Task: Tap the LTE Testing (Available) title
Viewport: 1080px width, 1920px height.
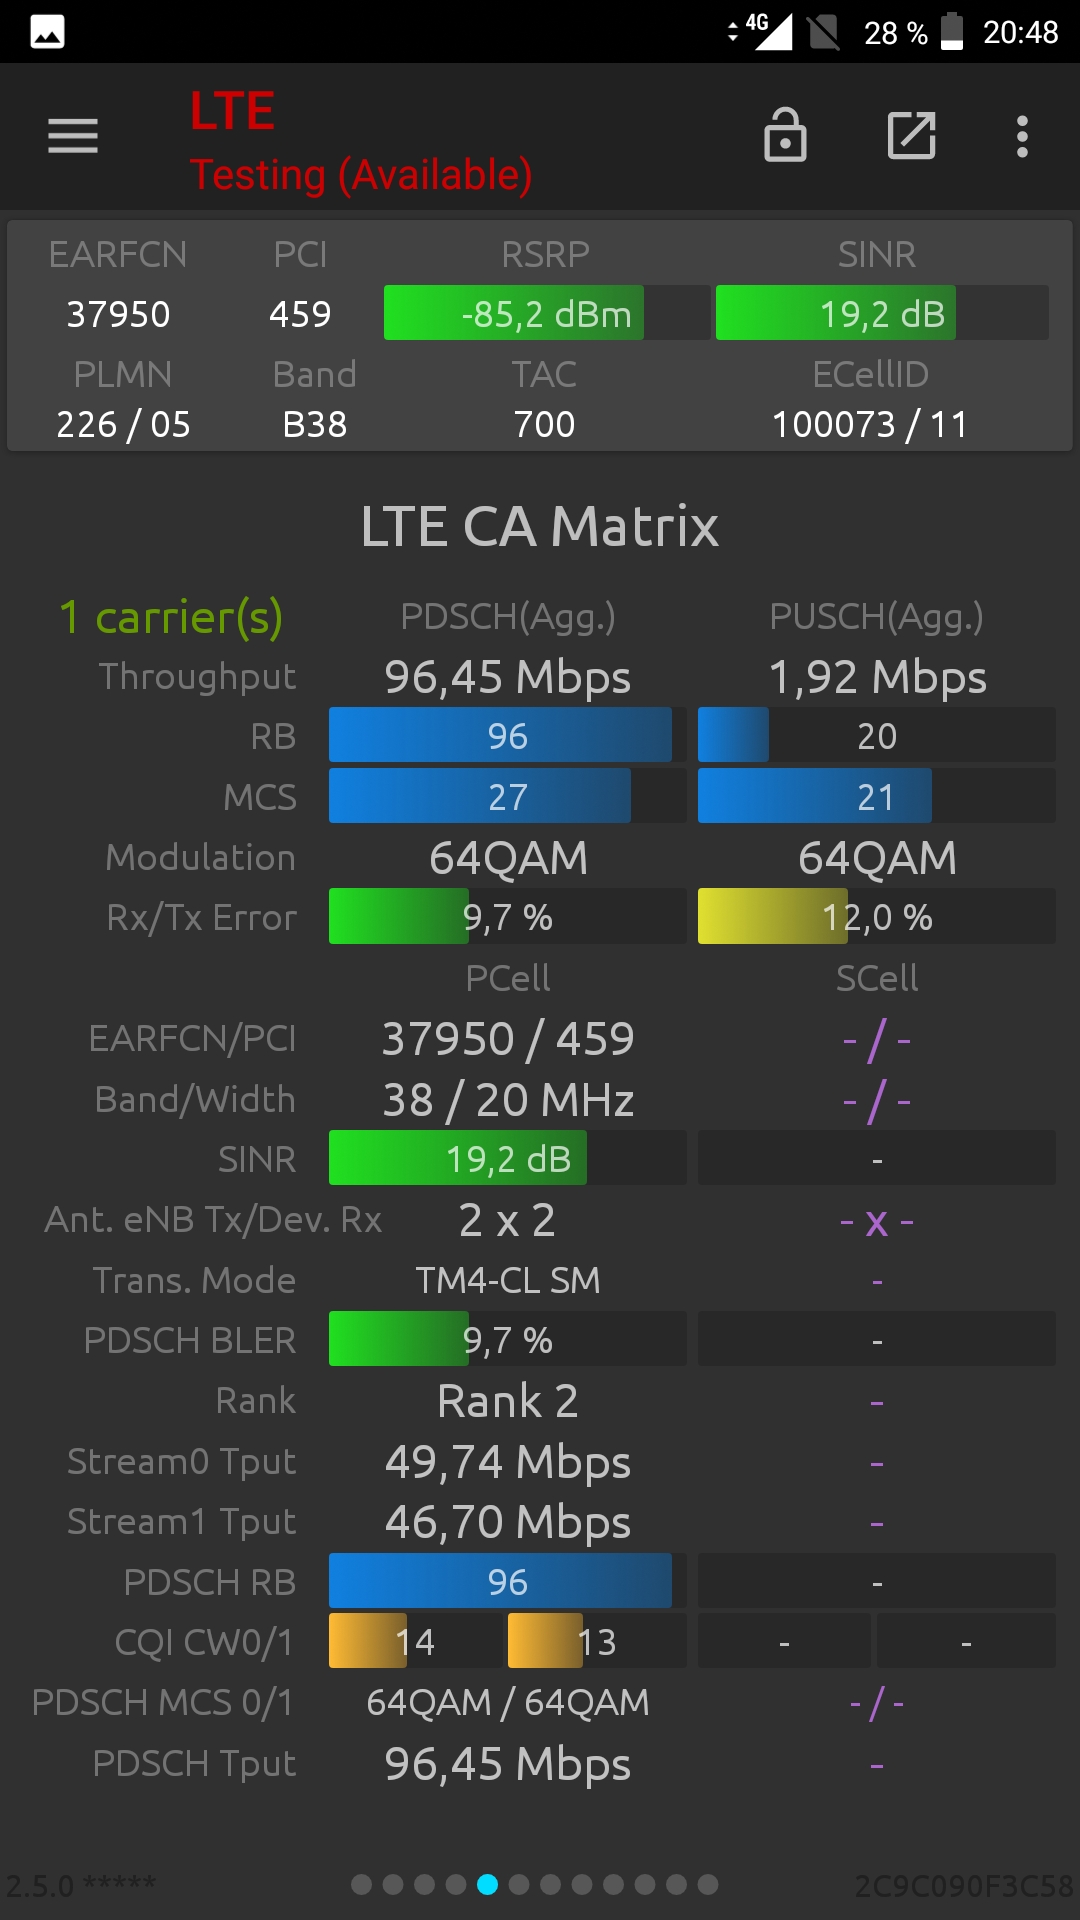Action: 361,141
